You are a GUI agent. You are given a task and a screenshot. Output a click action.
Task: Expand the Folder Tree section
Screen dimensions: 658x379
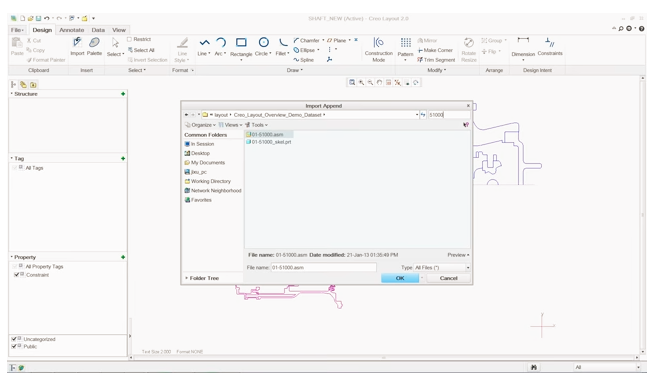pos(202,278)
